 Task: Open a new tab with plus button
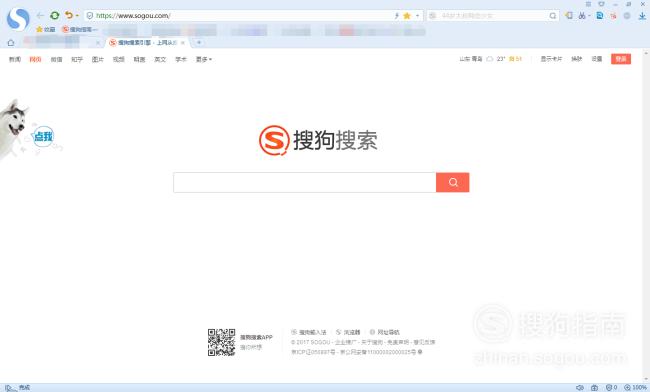(199, 42)
